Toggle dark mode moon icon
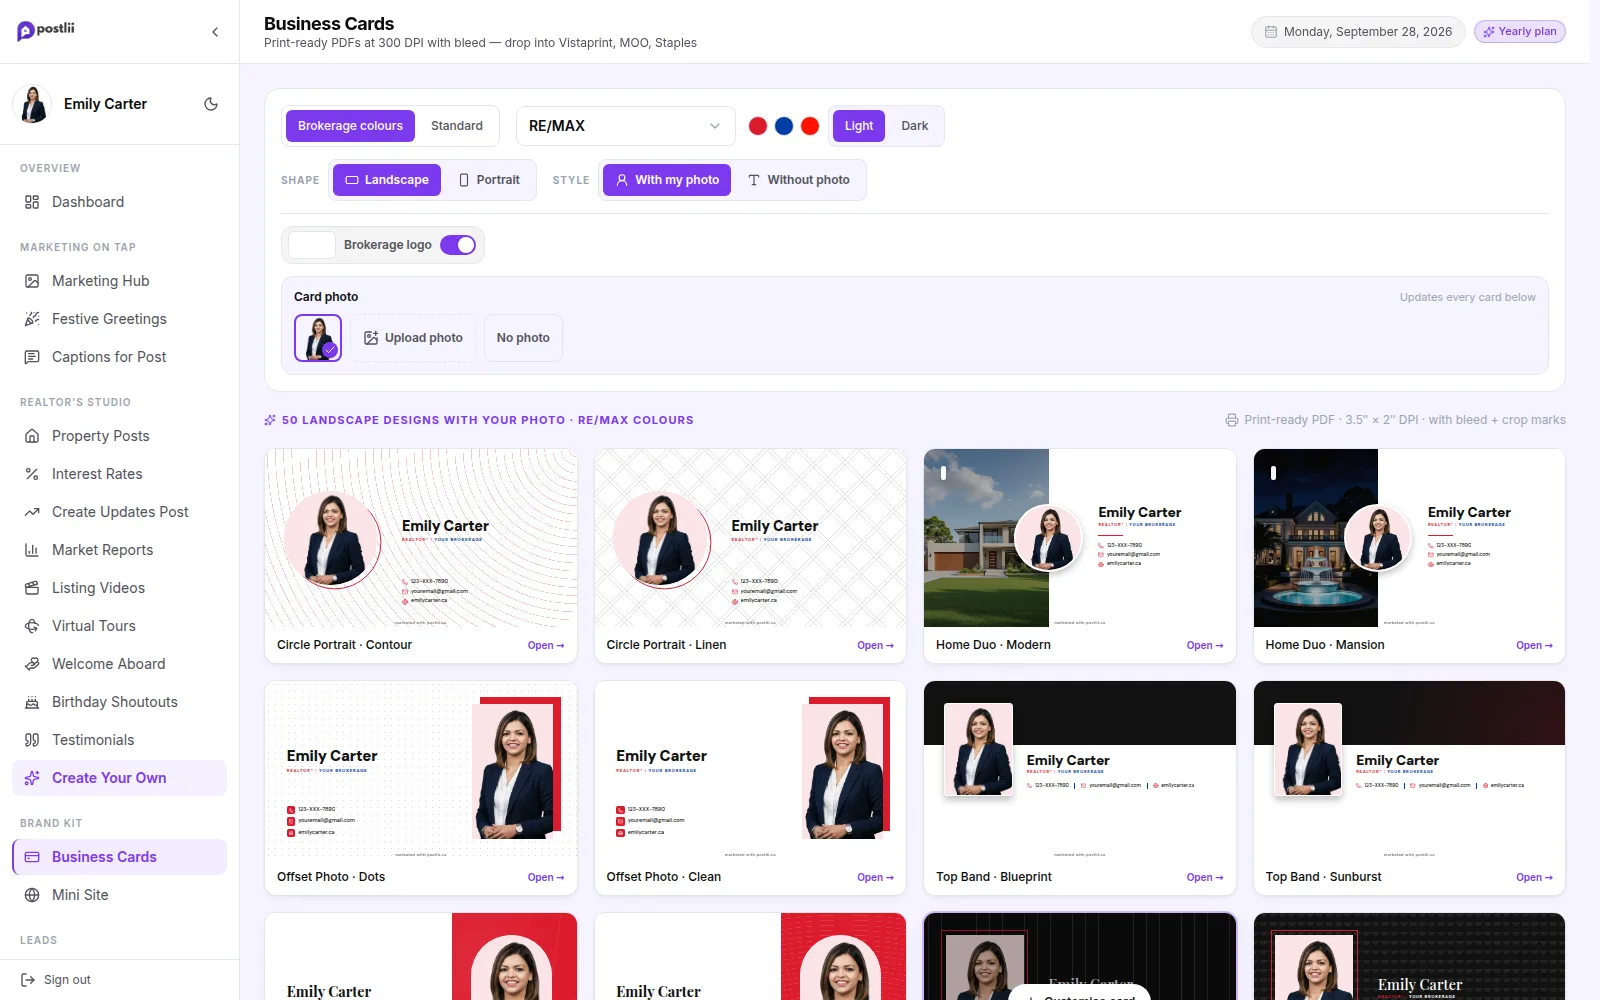1600x1000 pixels. pyautogui.click(x=211, y=104)
